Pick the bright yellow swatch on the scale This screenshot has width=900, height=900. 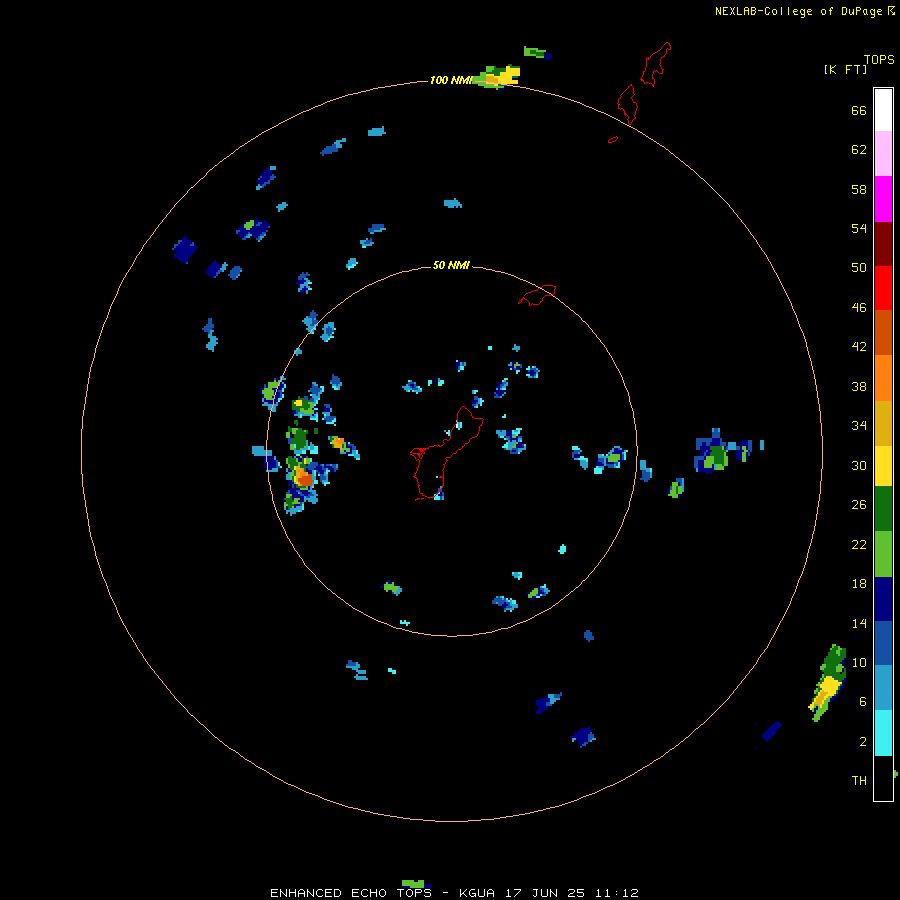click(883, 465)
